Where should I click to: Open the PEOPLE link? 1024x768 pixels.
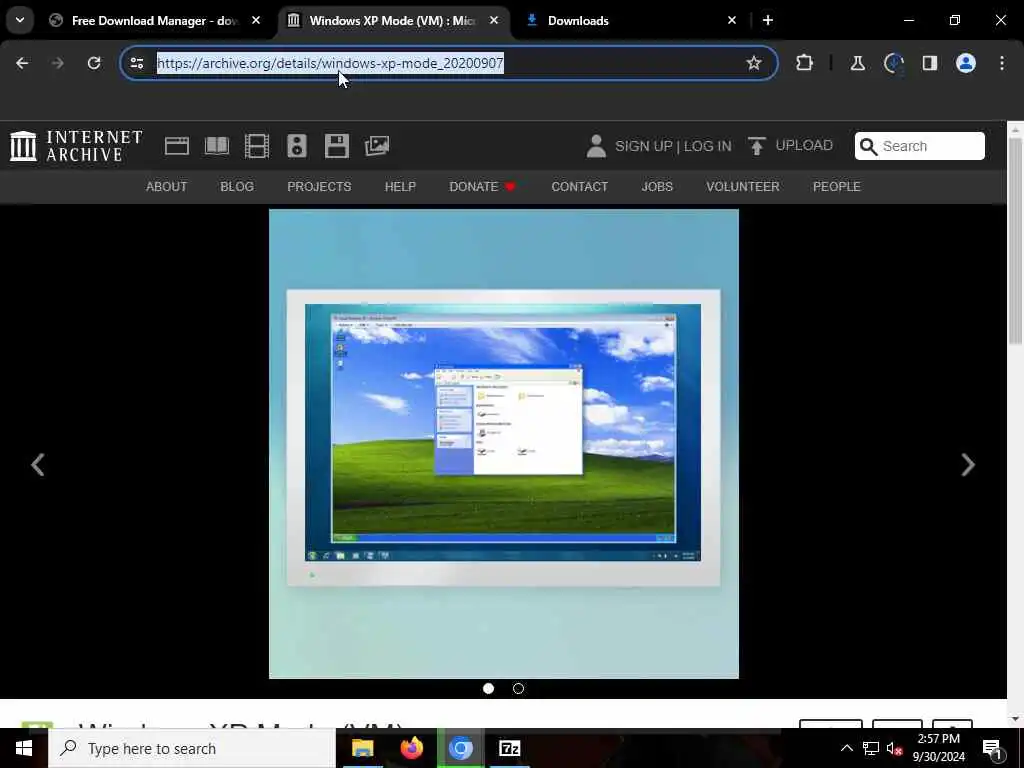point(837,187)
